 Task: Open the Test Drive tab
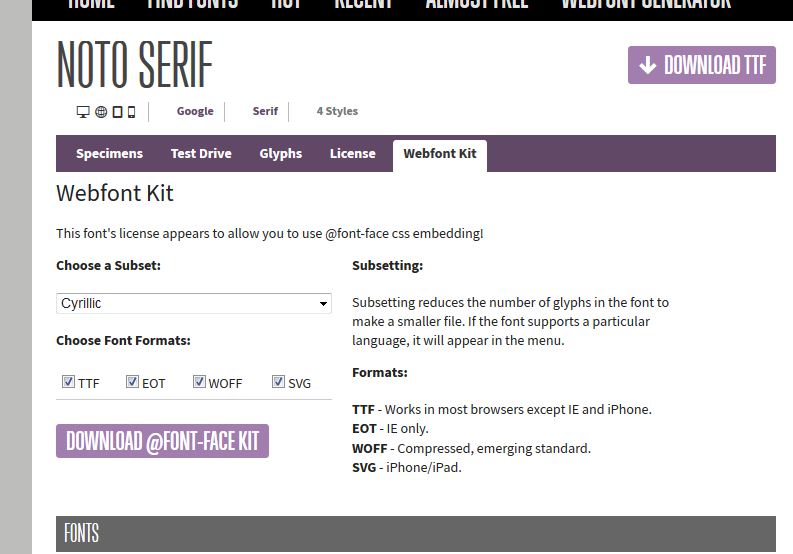tap(201, 154)
